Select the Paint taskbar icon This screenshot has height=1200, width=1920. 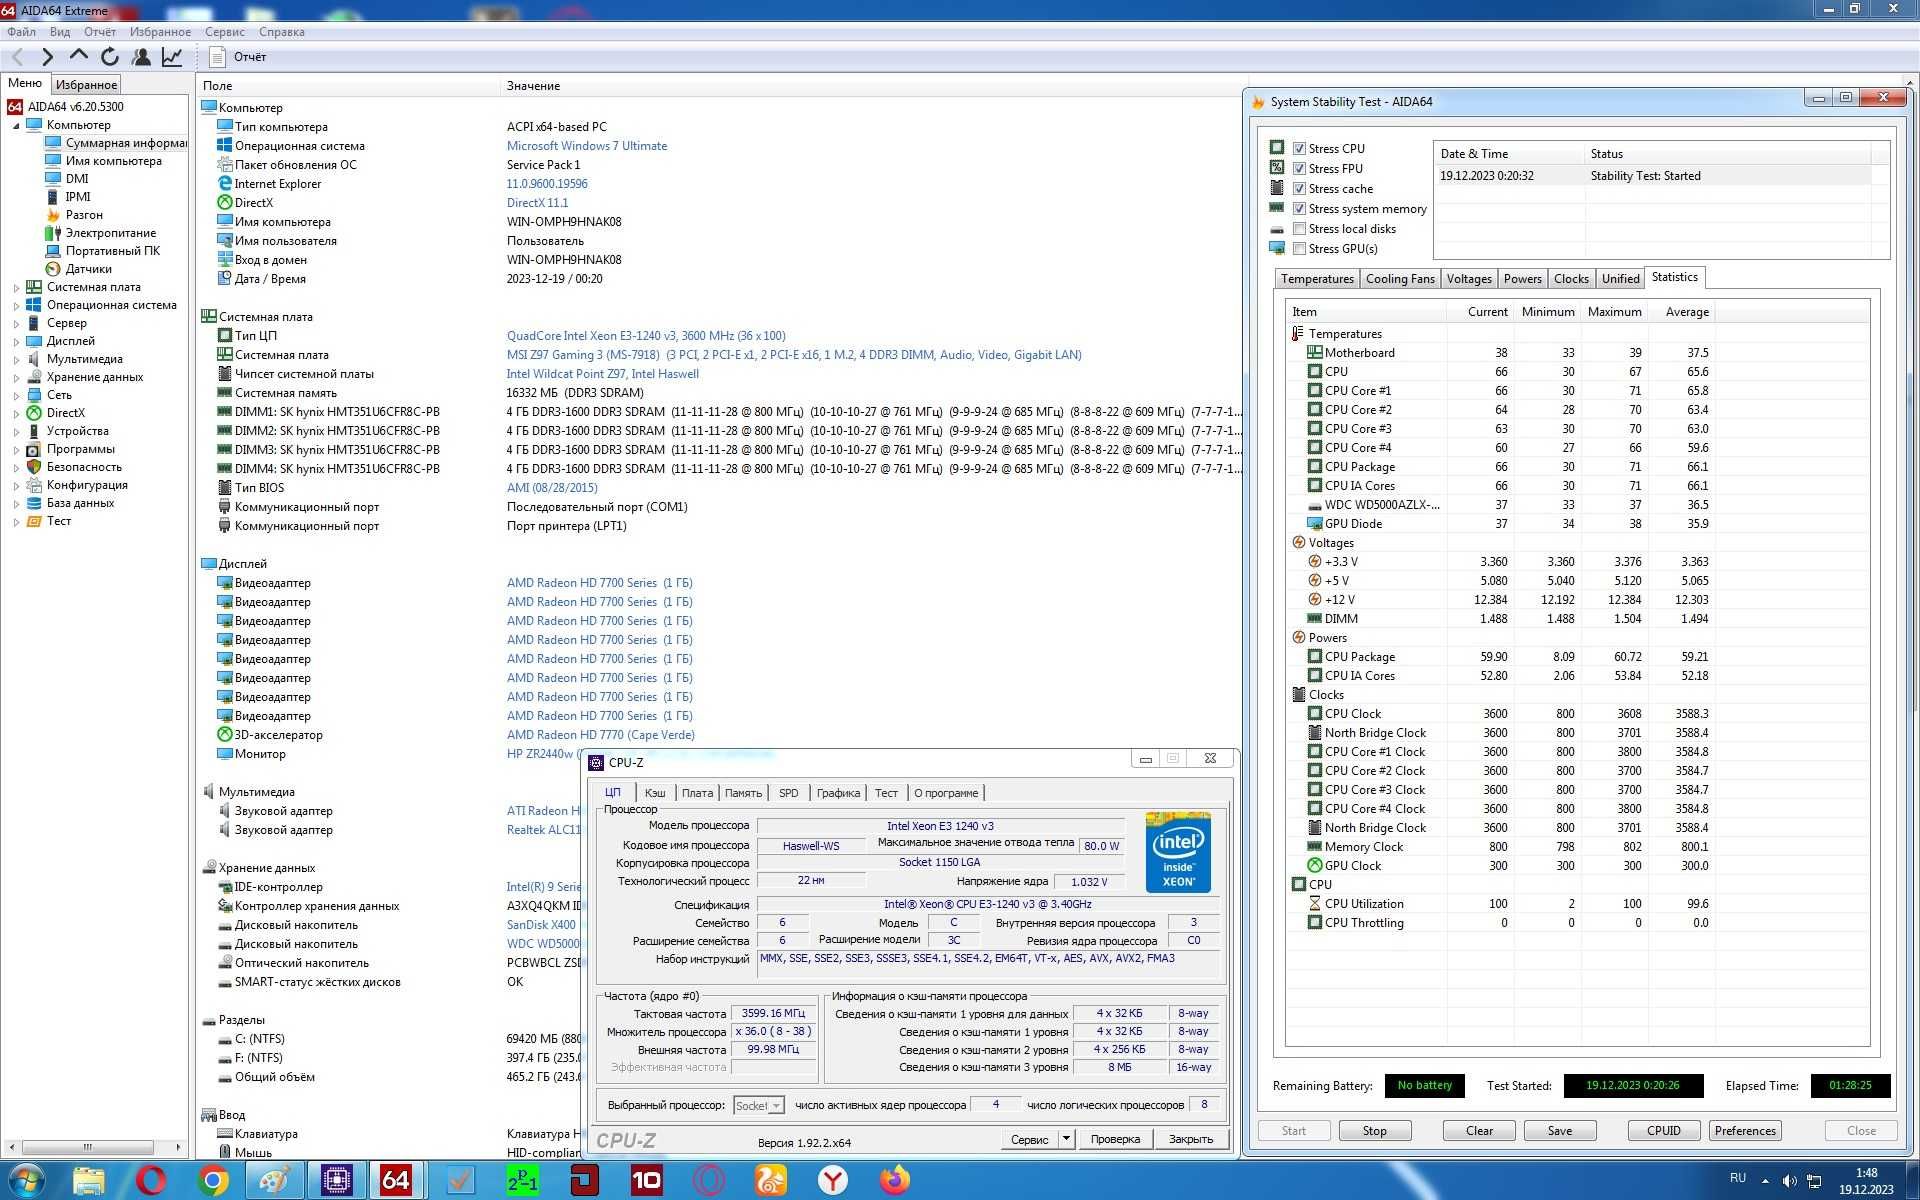(x=274, y=1181)
